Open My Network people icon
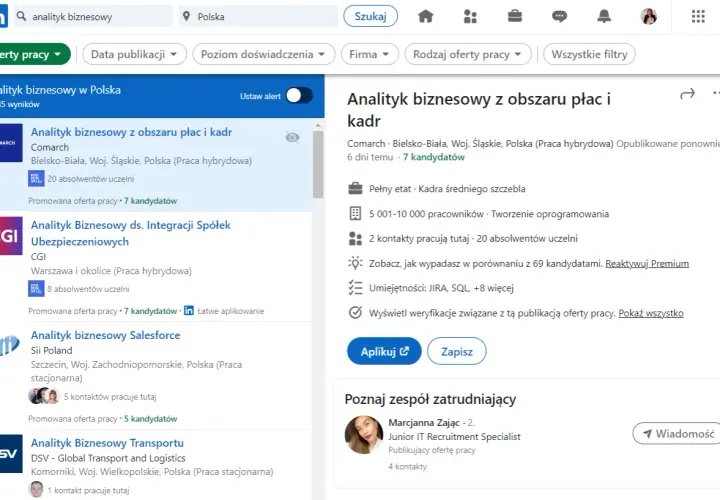Viewport: 720px width, 500px height. pos(470,17)
